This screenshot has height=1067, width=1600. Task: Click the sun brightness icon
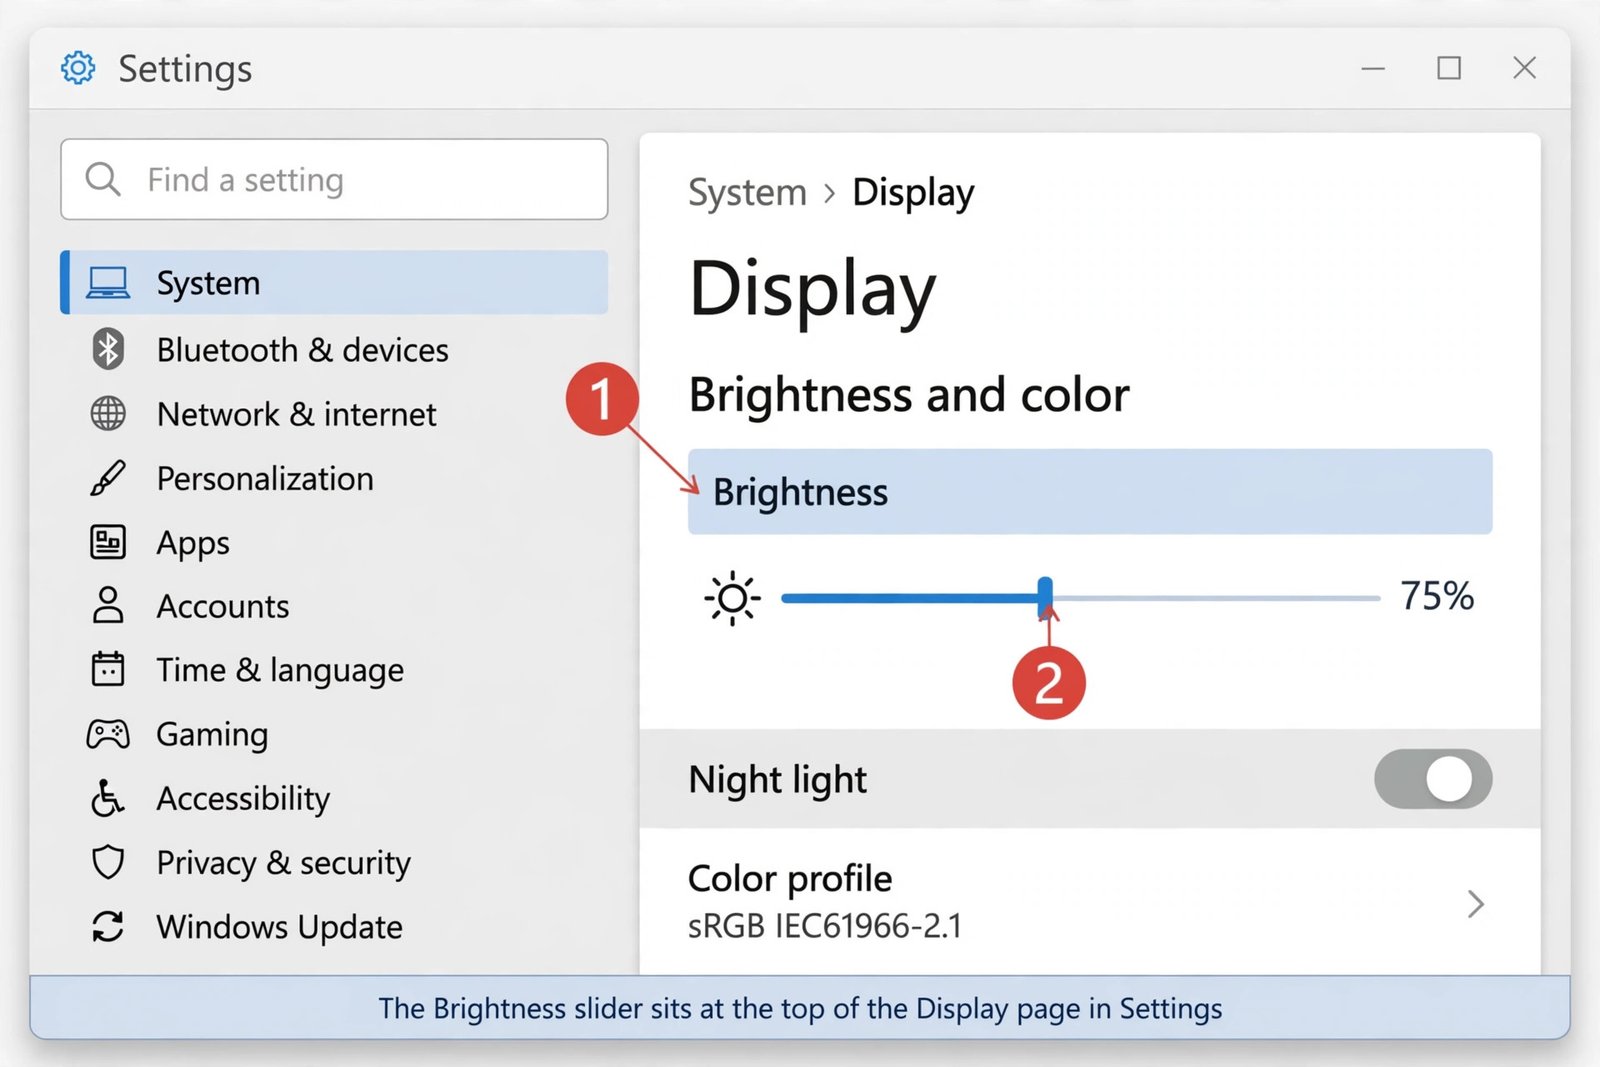[x=732, y=599]
